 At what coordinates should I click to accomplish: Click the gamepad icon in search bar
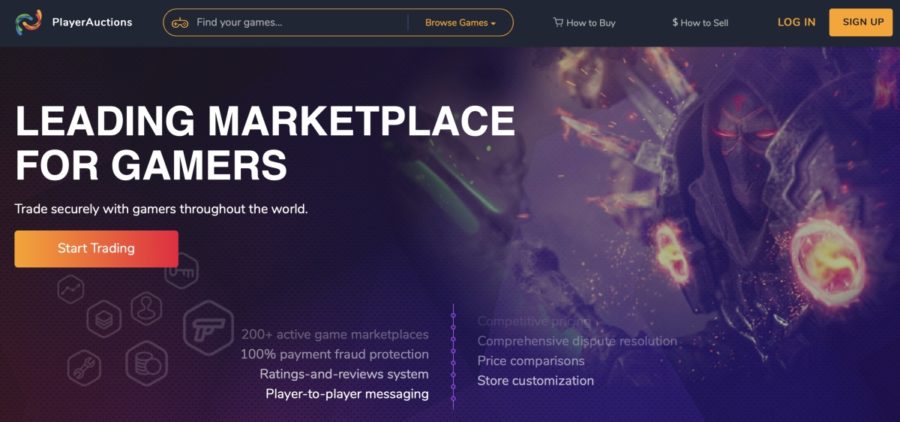(180, 22)
